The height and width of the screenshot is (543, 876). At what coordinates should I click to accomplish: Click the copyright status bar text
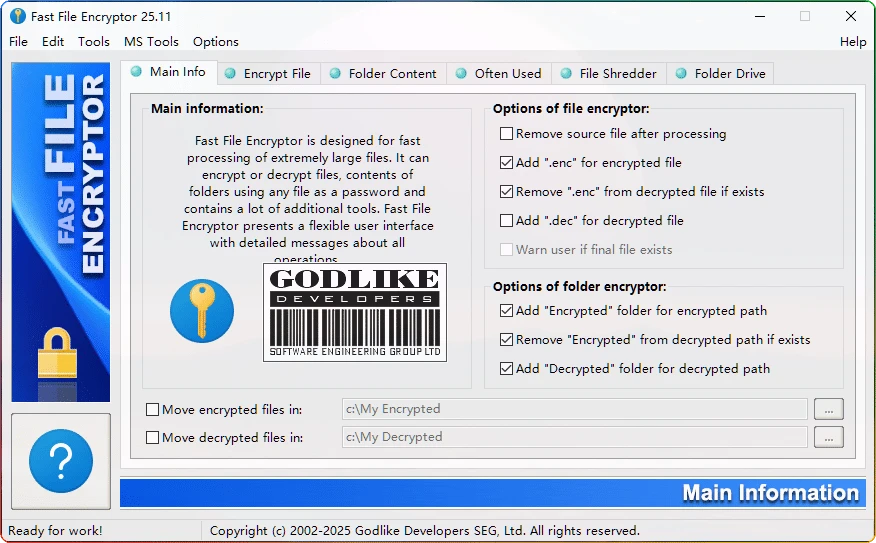[425, 530]
